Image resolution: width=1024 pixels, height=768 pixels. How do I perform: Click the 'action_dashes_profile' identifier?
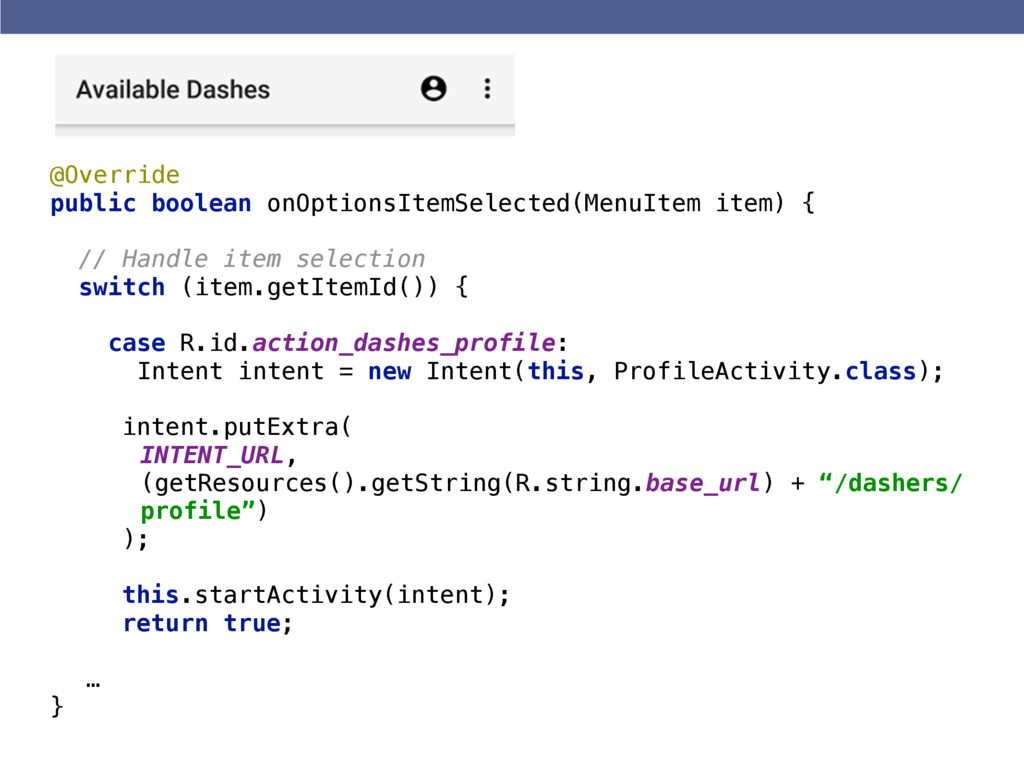404,343
